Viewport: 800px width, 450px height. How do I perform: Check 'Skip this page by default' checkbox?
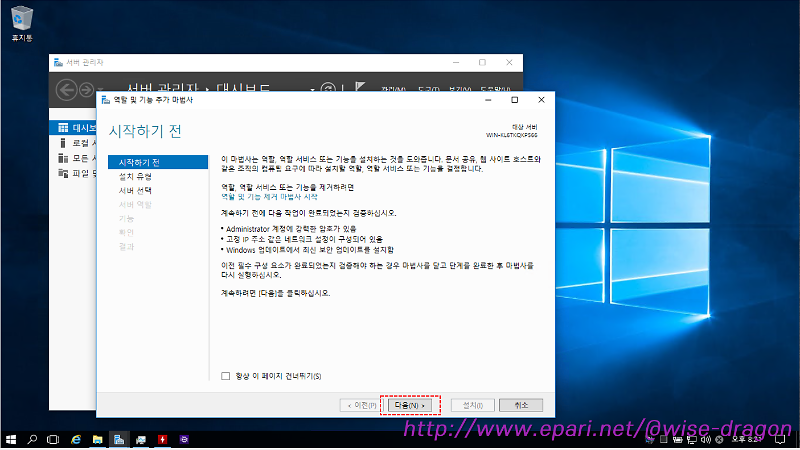(226, 376)
